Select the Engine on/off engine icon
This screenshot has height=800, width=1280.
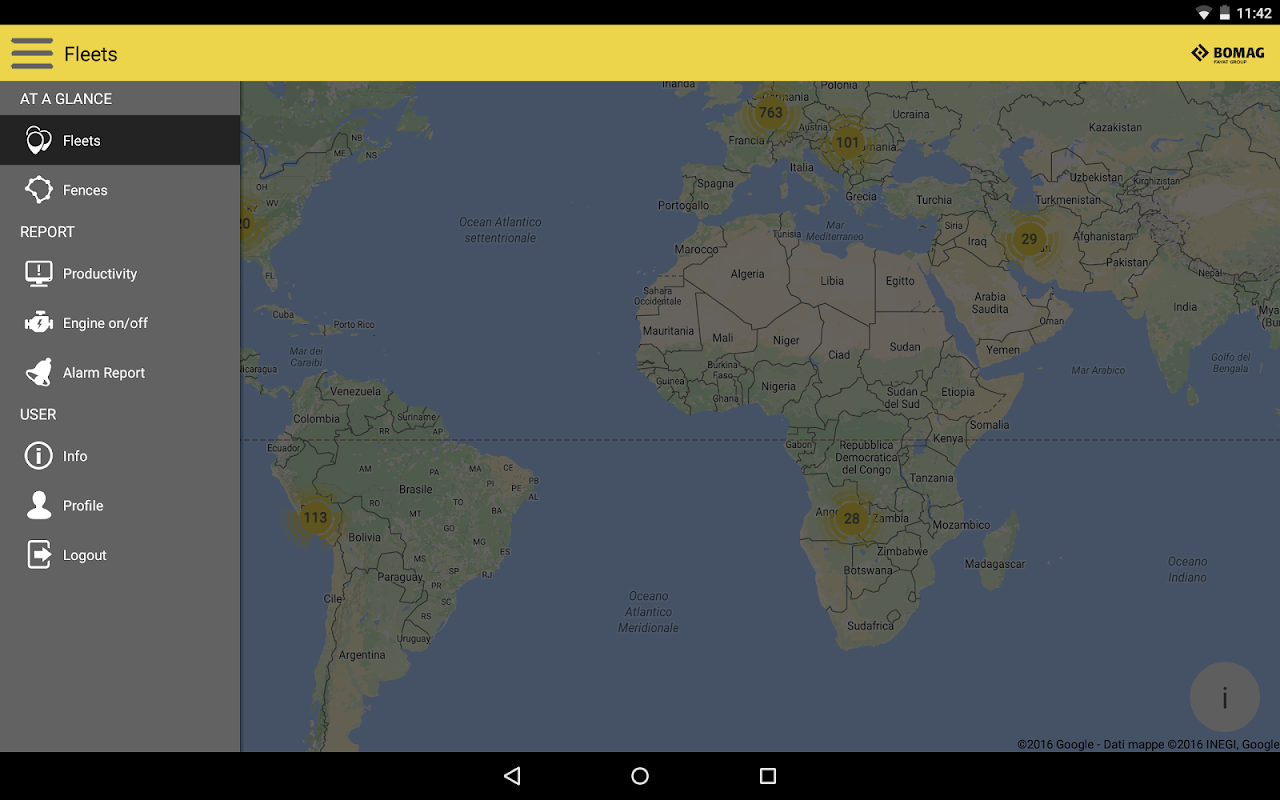pyautogui.click(x=38, y=323)
